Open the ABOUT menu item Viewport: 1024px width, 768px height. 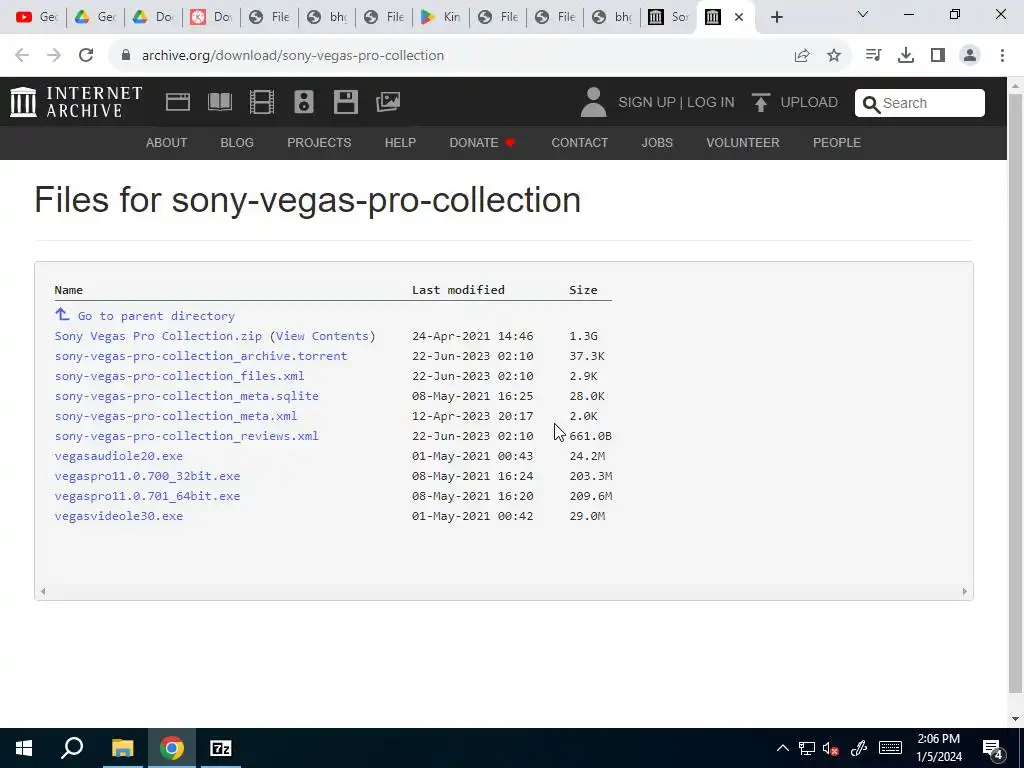click(x=167, y=142)
